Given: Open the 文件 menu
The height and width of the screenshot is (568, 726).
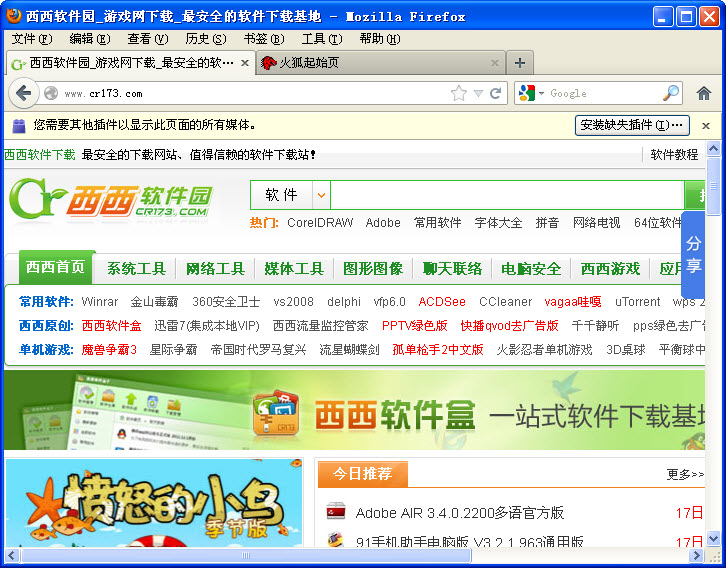Looking at the screenshot, I should (x=31, y=39).
